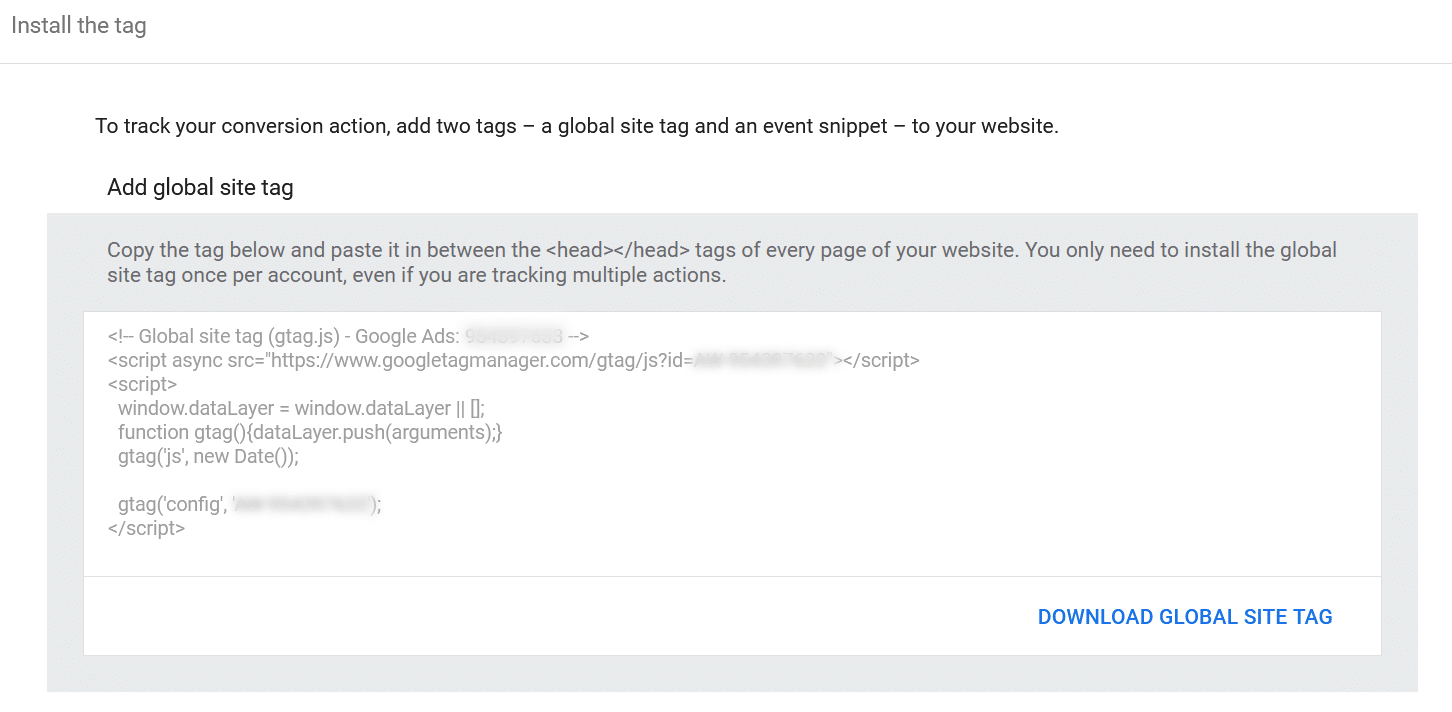Click the opening <script> tag line
The image size is (1452, 712).
142,384
